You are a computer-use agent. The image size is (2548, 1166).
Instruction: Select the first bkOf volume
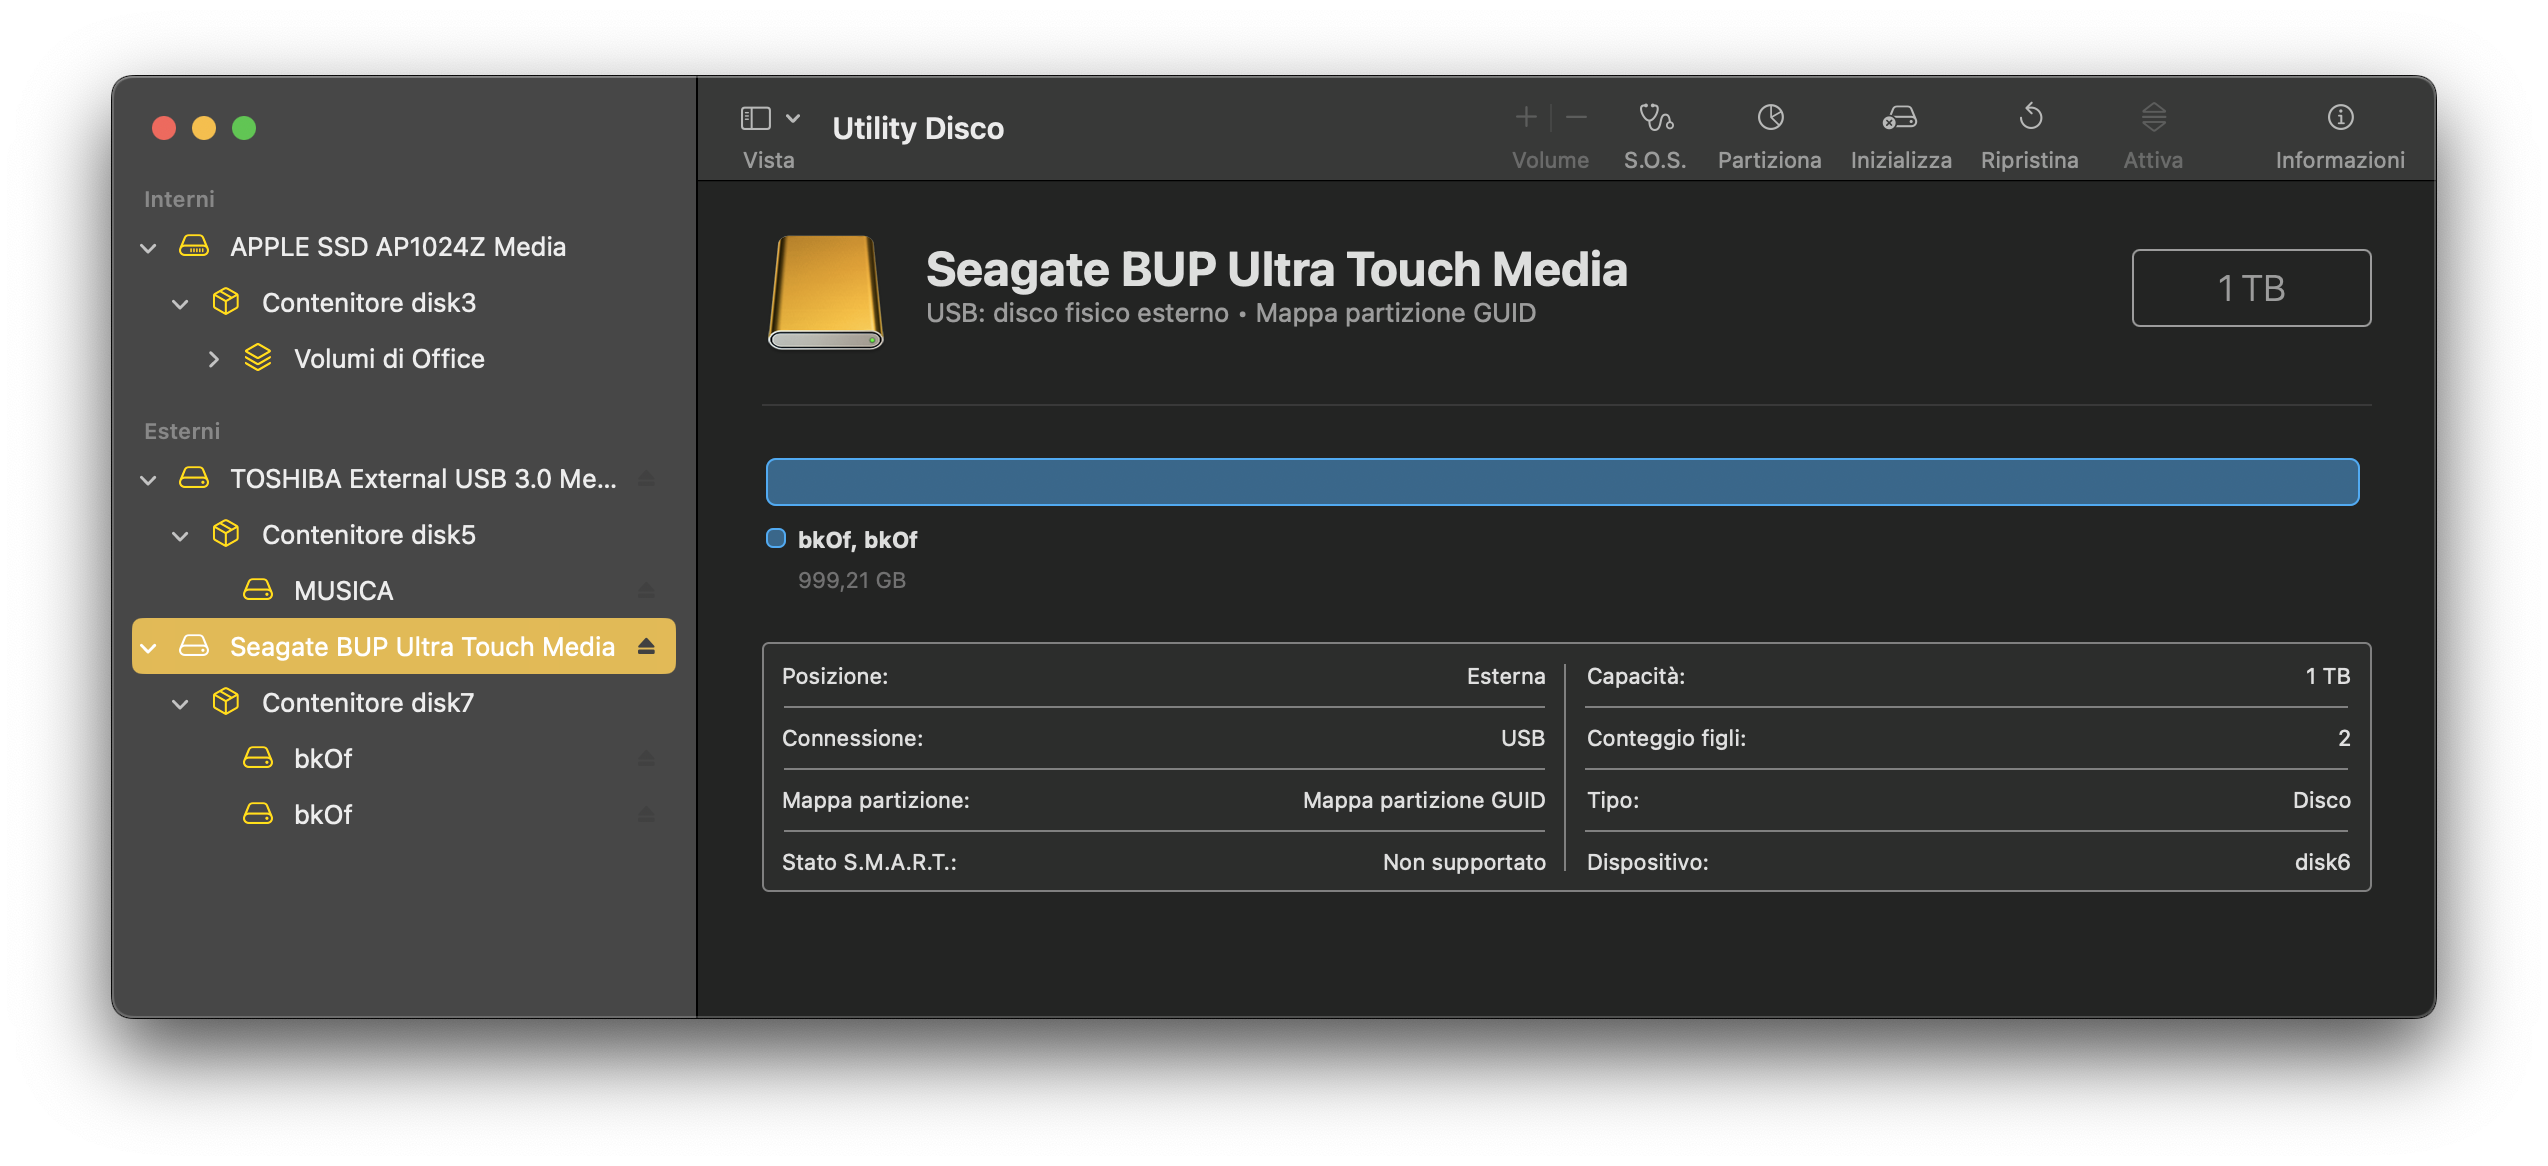[x=322, y=759]
